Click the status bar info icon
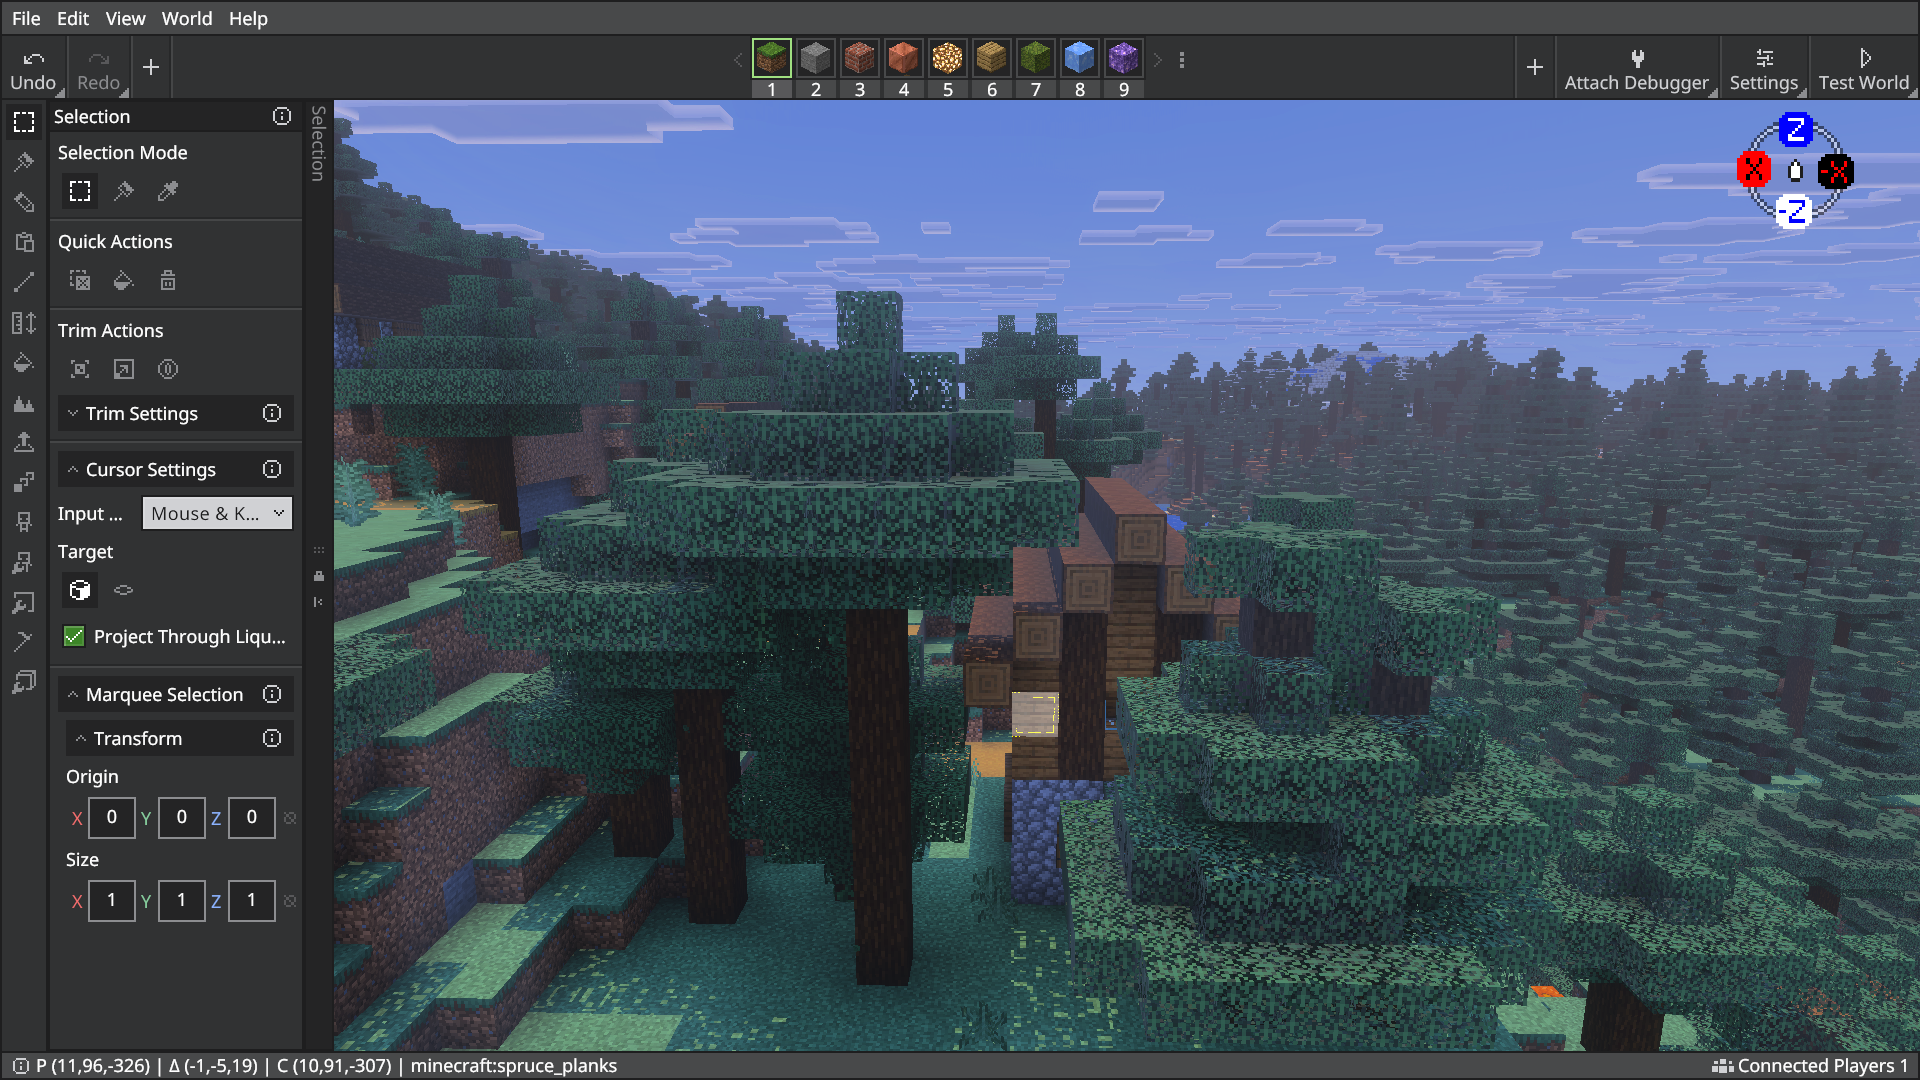1920x1080 pixels. click(x=21, y=1066)
